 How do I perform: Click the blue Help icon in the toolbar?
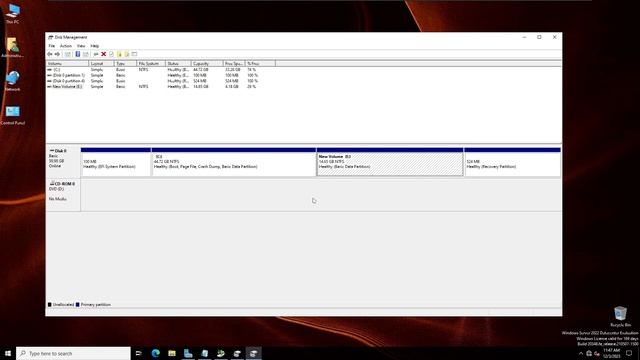[x=78, y=54]
